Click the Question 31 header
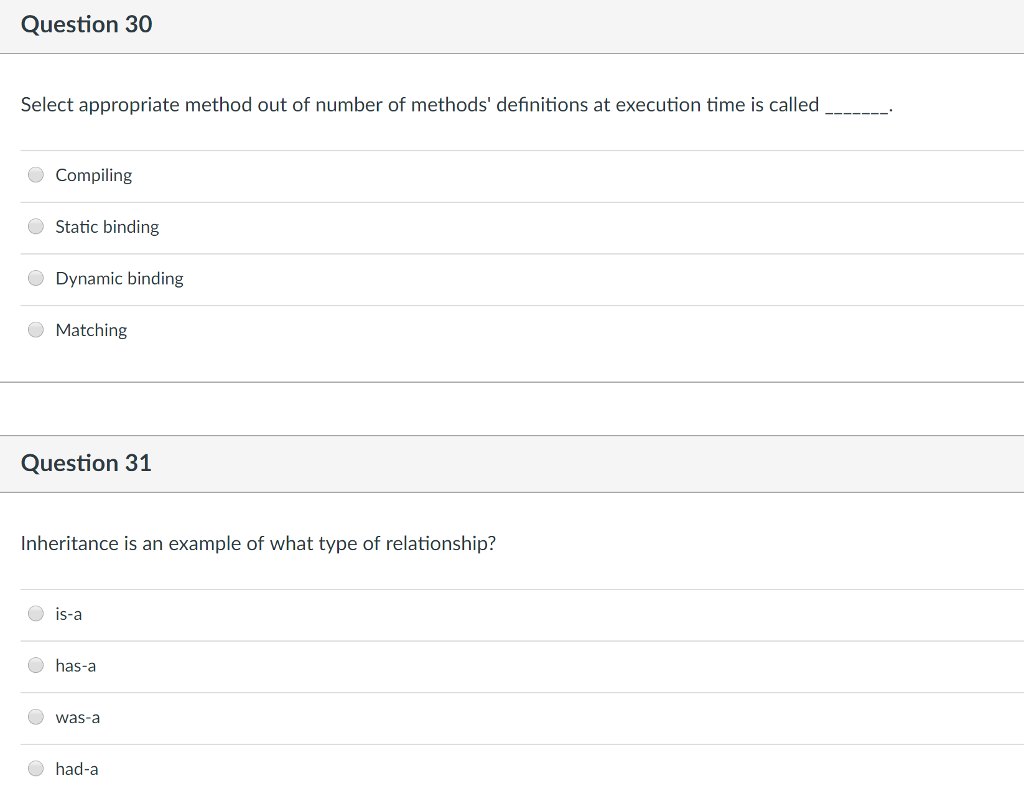The image size is (1024, 801). point(86,463)
